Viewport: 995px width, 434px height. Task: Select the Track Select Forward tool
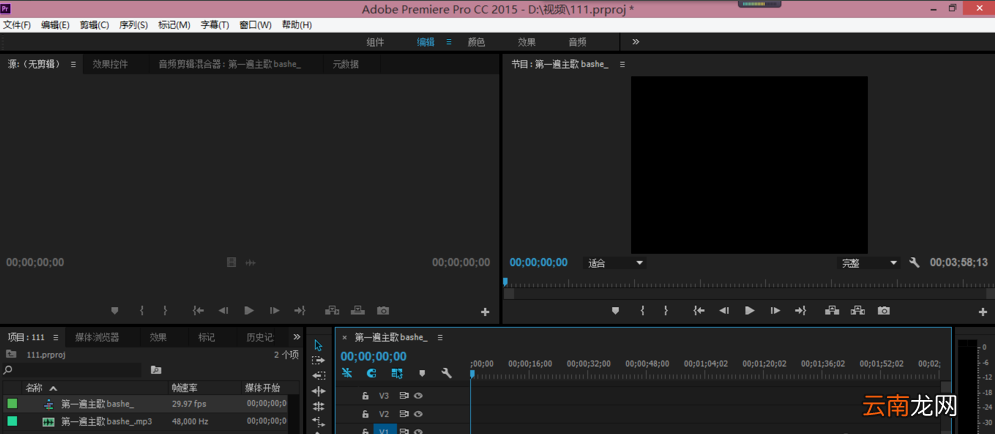coord(319,360)
